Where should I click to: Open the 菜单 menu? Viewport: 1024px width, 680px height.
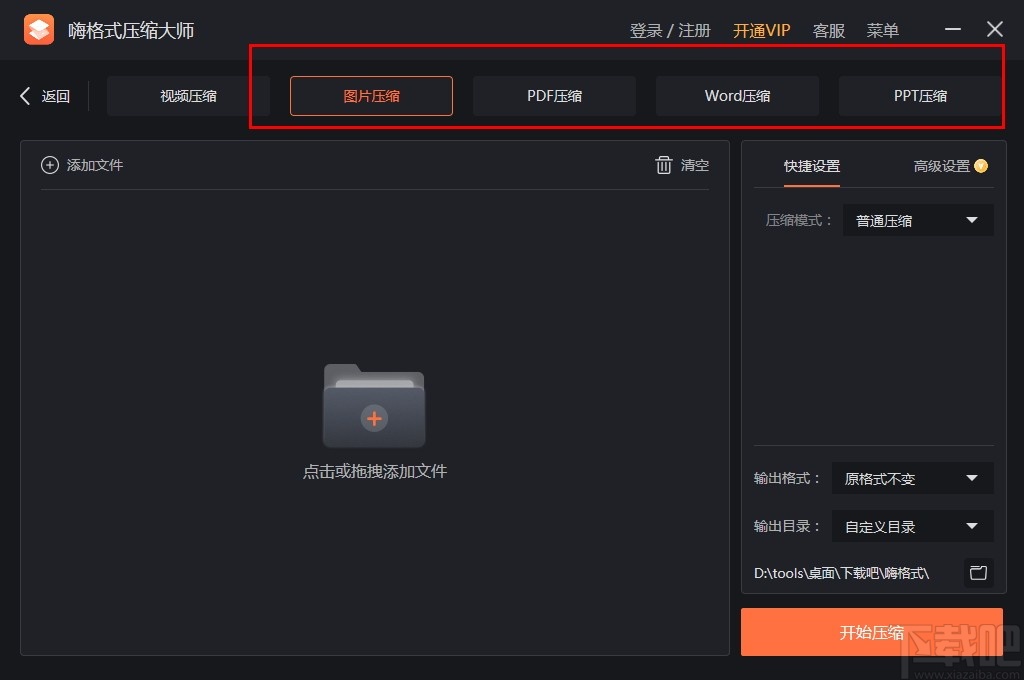(x=883, y=30)
